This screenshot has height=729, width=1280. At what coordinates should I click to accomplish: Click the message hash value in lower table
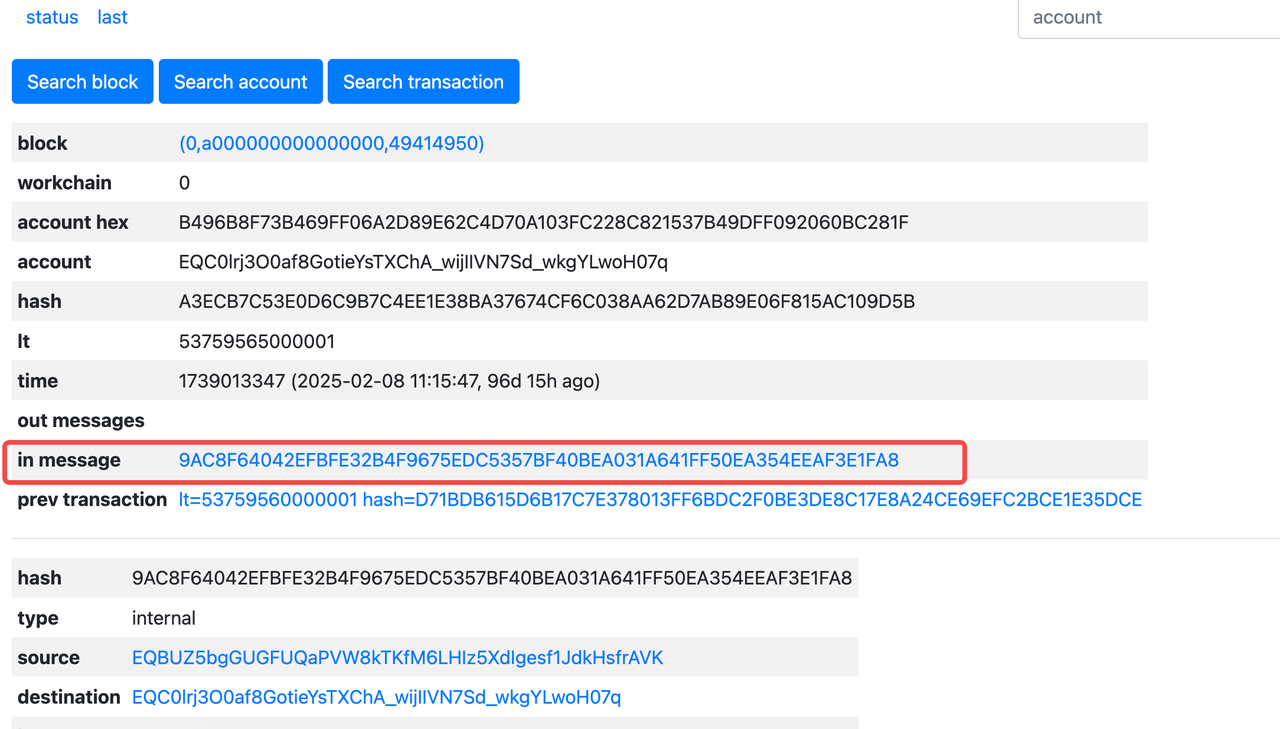point(491,578)
